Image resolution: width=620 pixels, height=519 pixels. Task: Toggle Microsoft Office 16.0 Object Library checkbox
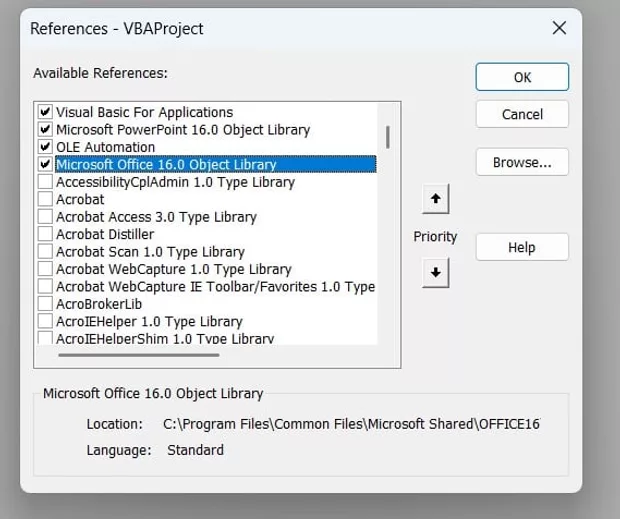[45, 164]
